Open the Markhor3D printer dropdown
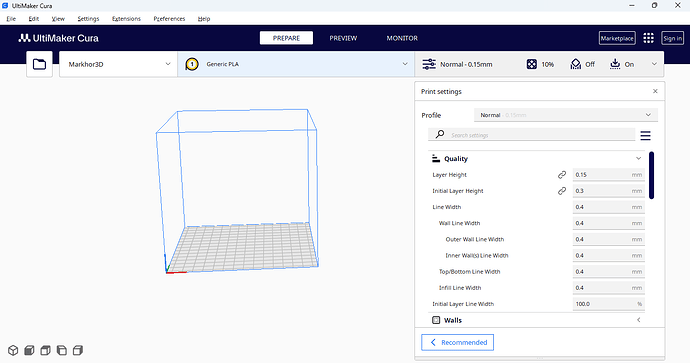Image resolution: width=690 pixels, height=363 pixels. click(118, 64)
